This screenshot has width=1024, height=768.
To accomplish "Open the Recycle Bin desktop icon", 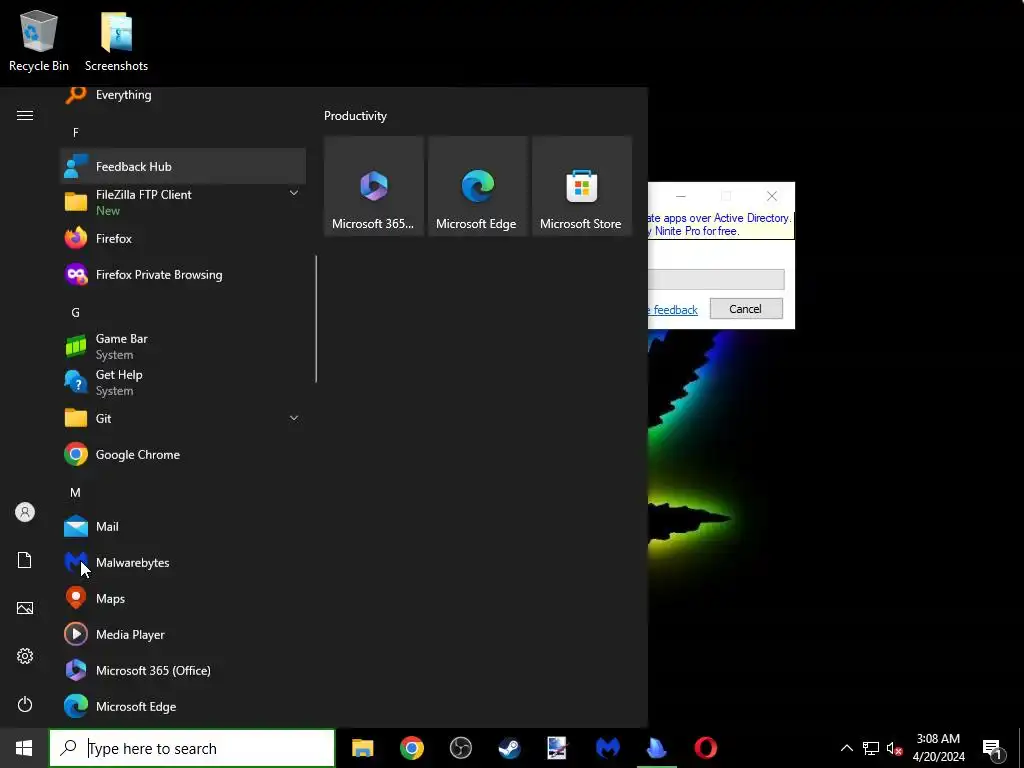I will (39, 41).
